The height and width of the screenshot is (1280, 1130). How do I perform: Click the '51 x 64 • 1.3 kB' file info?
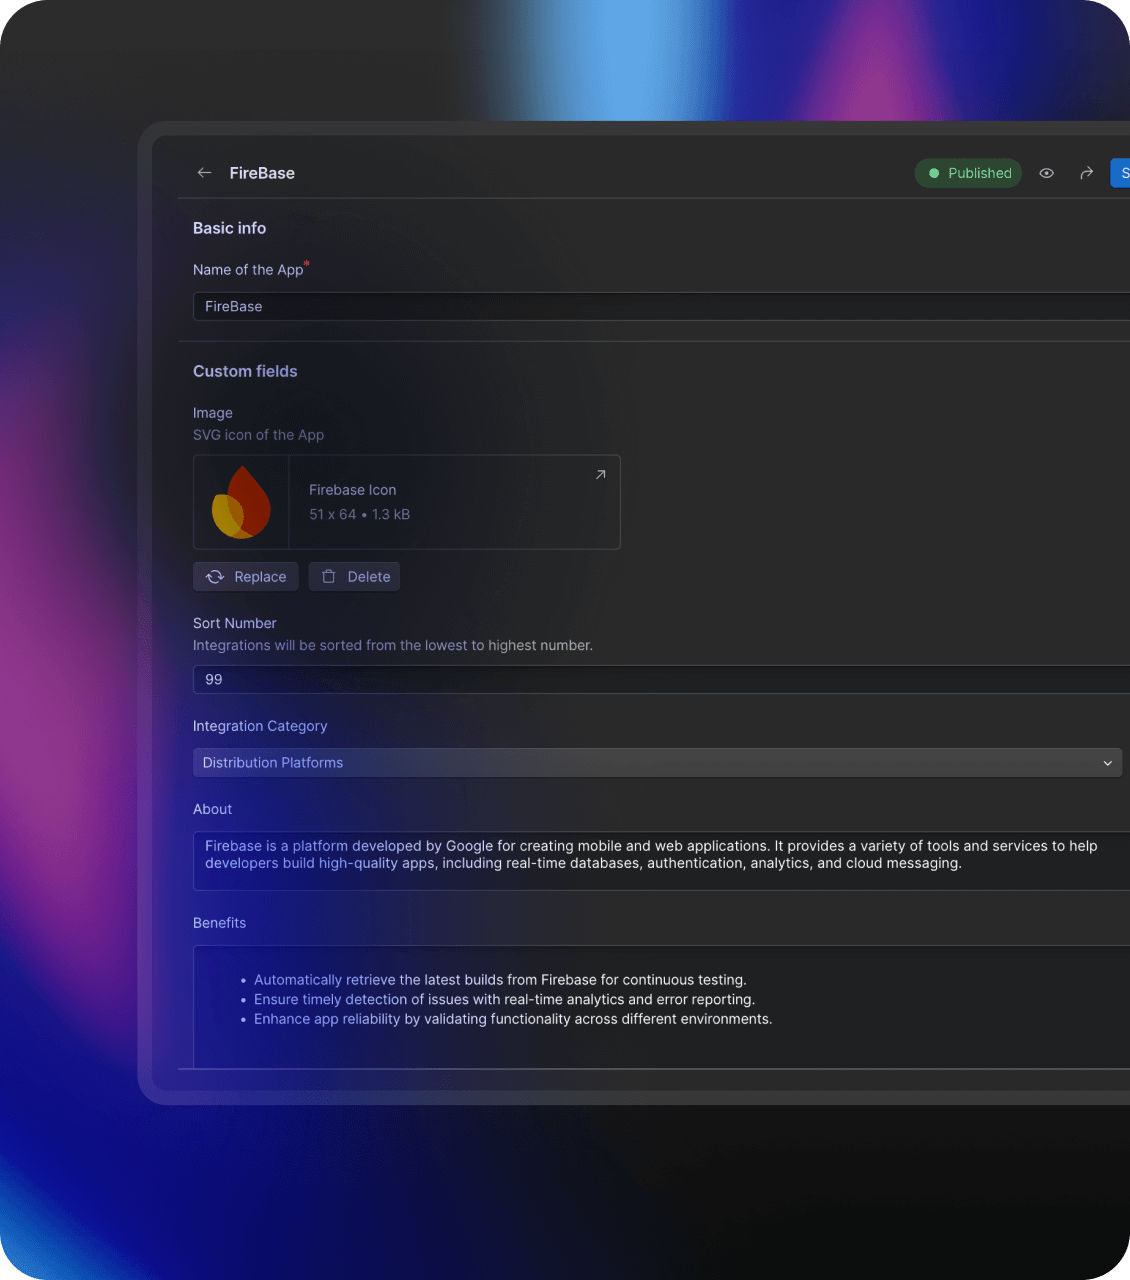tap(359, 514)
